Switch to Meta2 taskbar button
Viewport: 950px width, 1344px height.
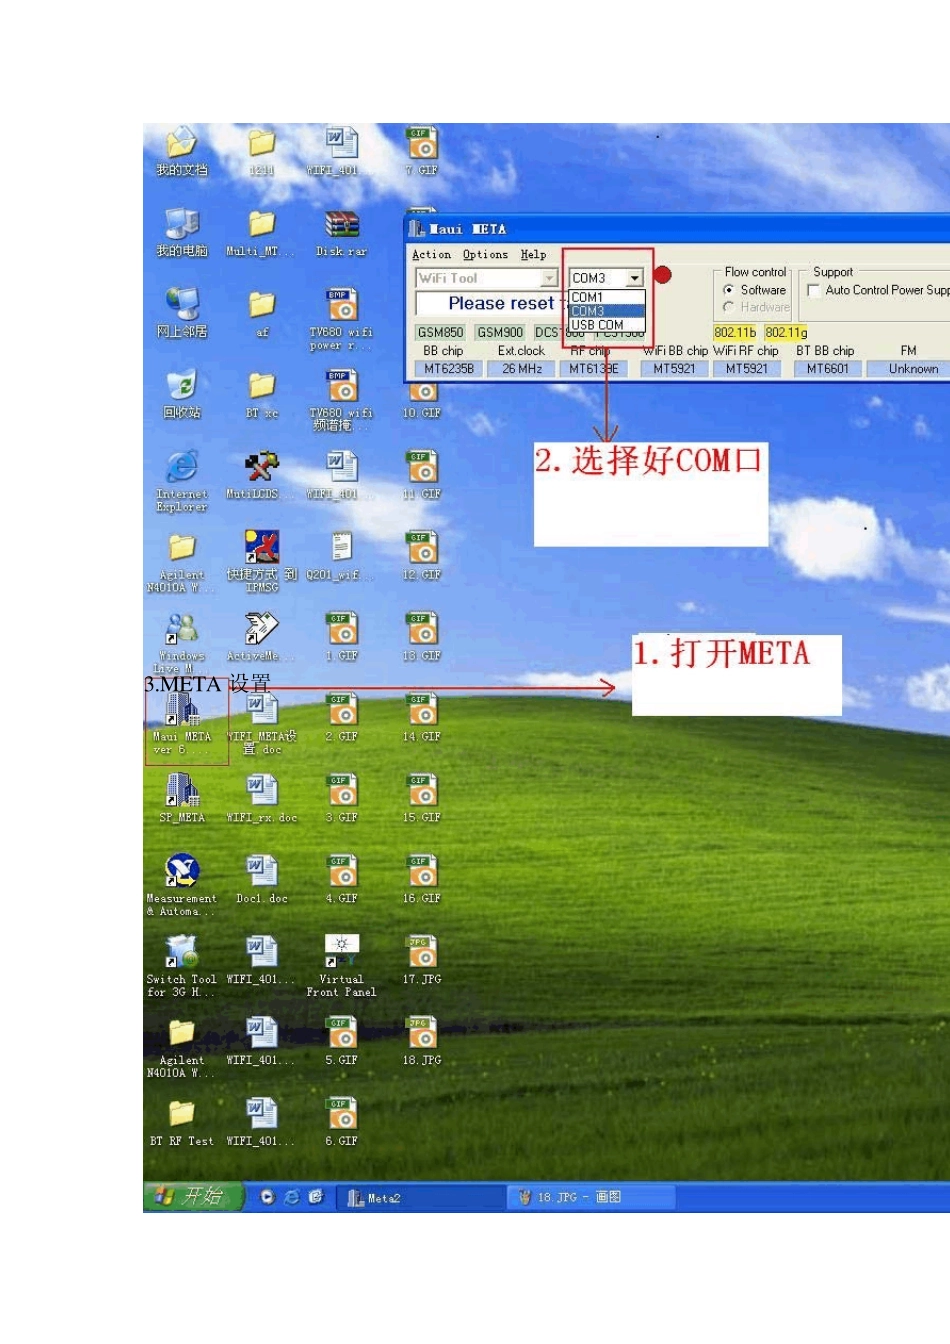coord(423,1197)
